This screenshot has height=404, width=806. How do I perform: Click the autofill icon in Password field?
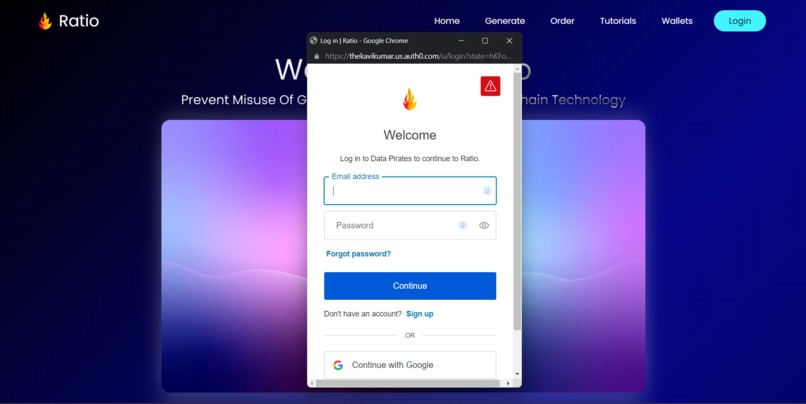(463, 225)
